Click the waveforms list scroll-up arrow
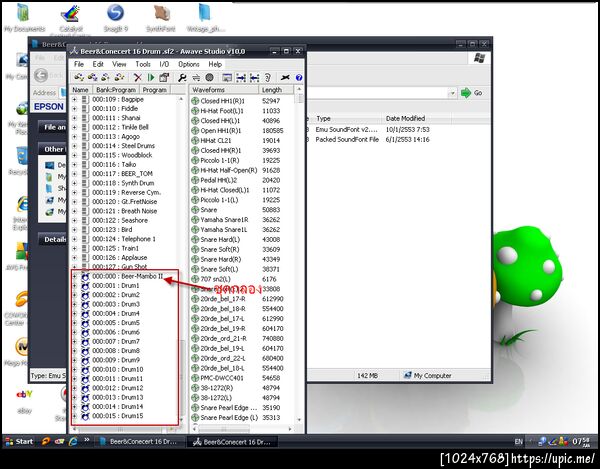Viewport: 600px width, 469px height. [299, 89]
